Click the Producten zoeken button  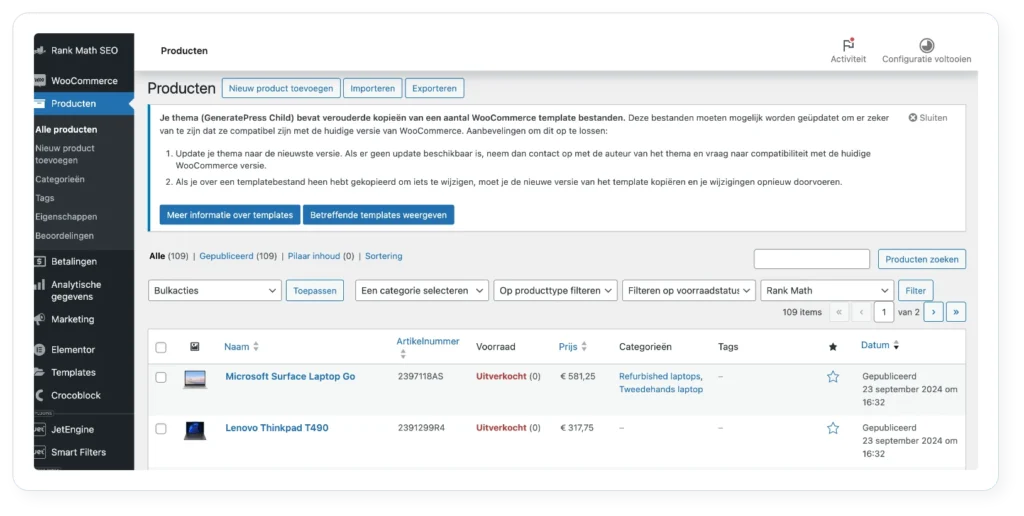tap(921, 259)
